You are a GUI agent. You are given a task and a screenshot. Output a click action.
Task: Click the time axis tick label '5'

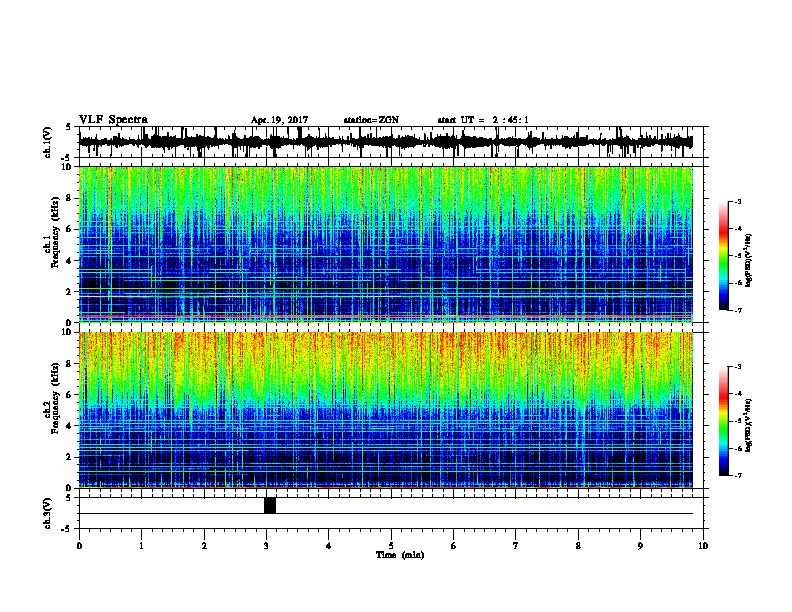(x=391, y=546)
